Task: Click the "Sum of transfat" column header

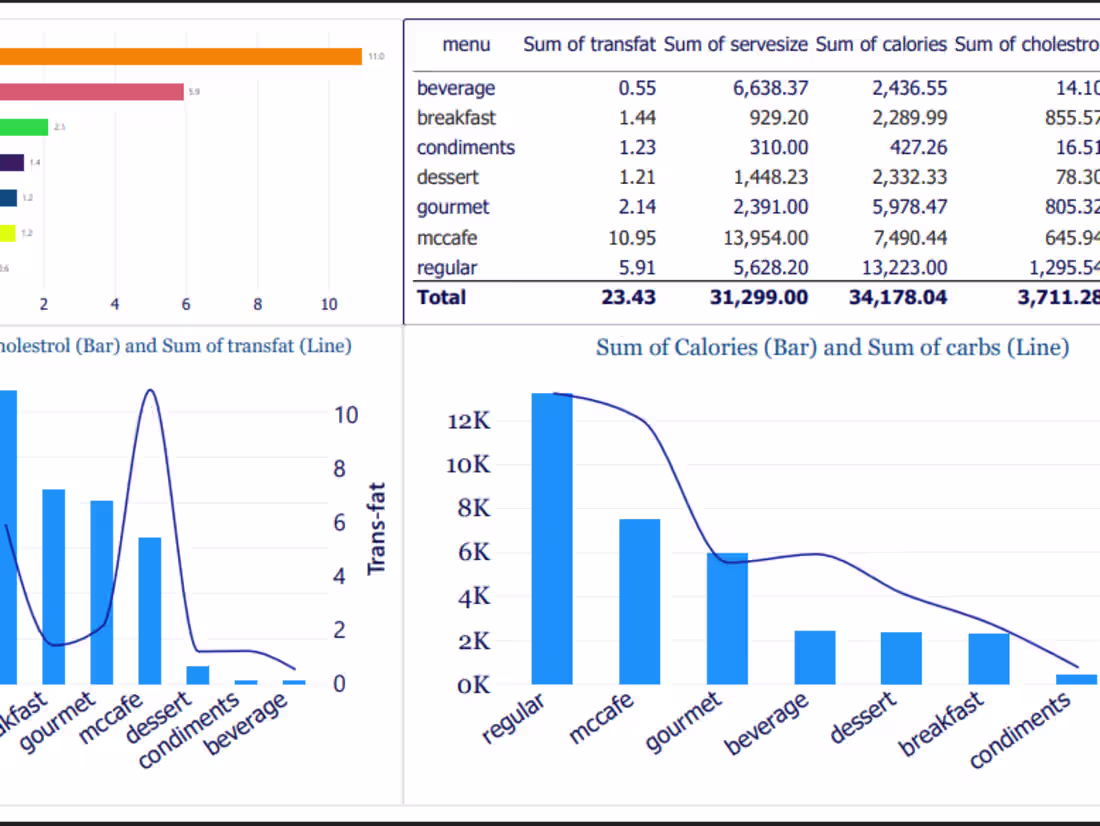Action: (589, 45)
